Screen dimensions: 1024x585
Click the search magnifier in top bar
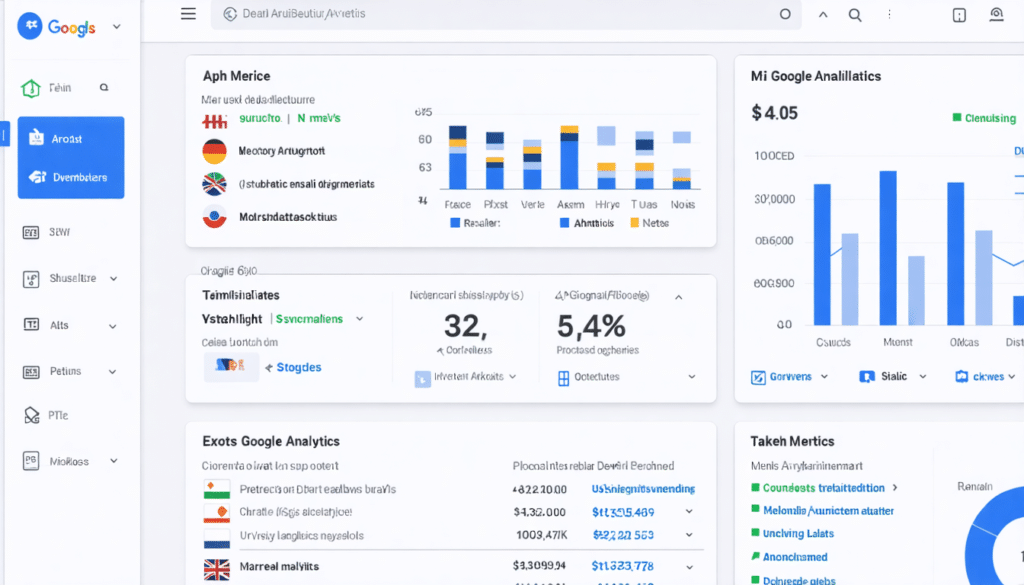pos(855,14)
